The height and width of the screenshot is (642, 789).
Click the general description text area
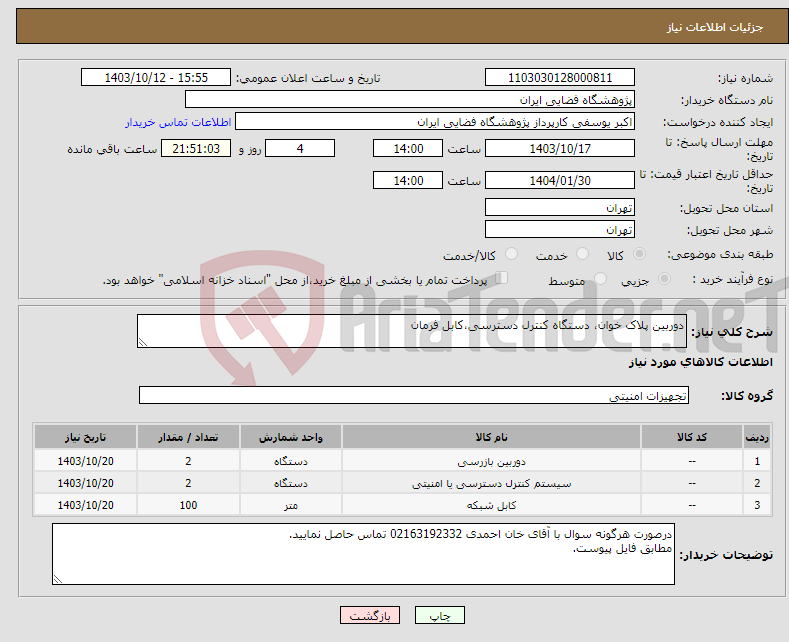(412, 331)
